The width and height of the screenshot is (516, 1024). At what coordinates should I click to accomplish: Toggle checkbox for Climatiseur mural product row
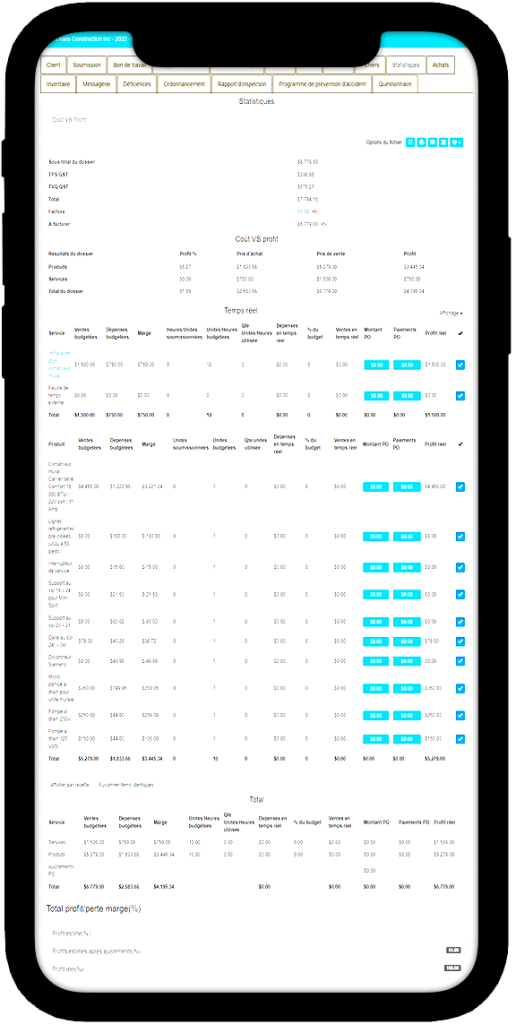coord(460,487)
